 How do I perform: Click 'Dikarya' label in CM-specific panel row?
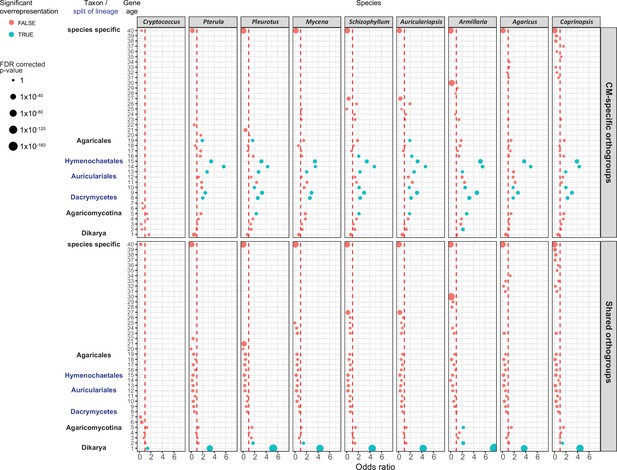(x=94, y=233)
